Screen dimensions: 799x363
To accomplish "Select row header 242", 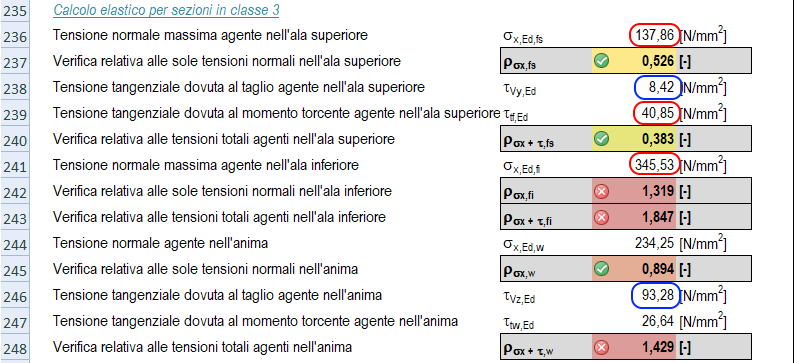I will tap(15, 192).
